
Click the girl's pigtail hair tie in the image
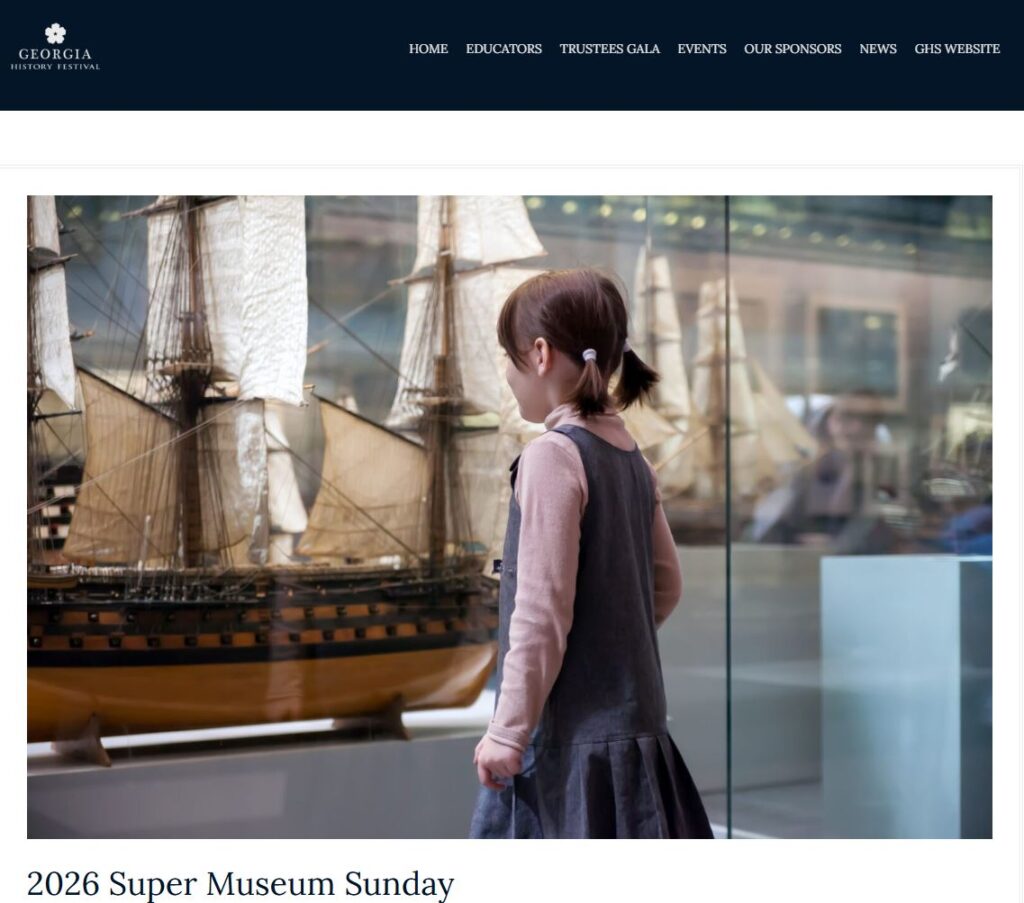[x=589, y=356]
